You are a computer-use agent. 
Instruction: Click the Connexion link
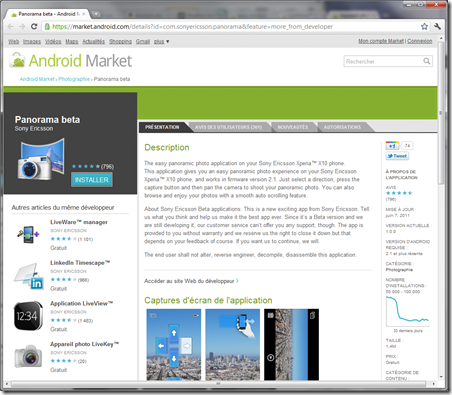pyautogui.click(x=420, y=41)
